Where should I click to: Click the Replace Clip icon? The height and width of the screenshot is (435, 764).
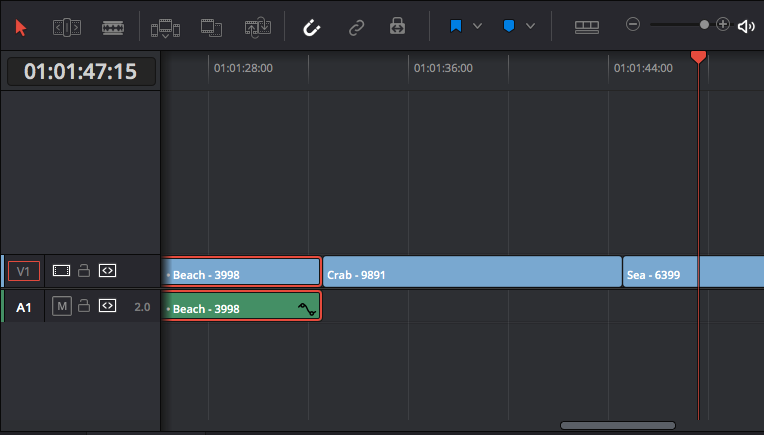coord(258,27)
